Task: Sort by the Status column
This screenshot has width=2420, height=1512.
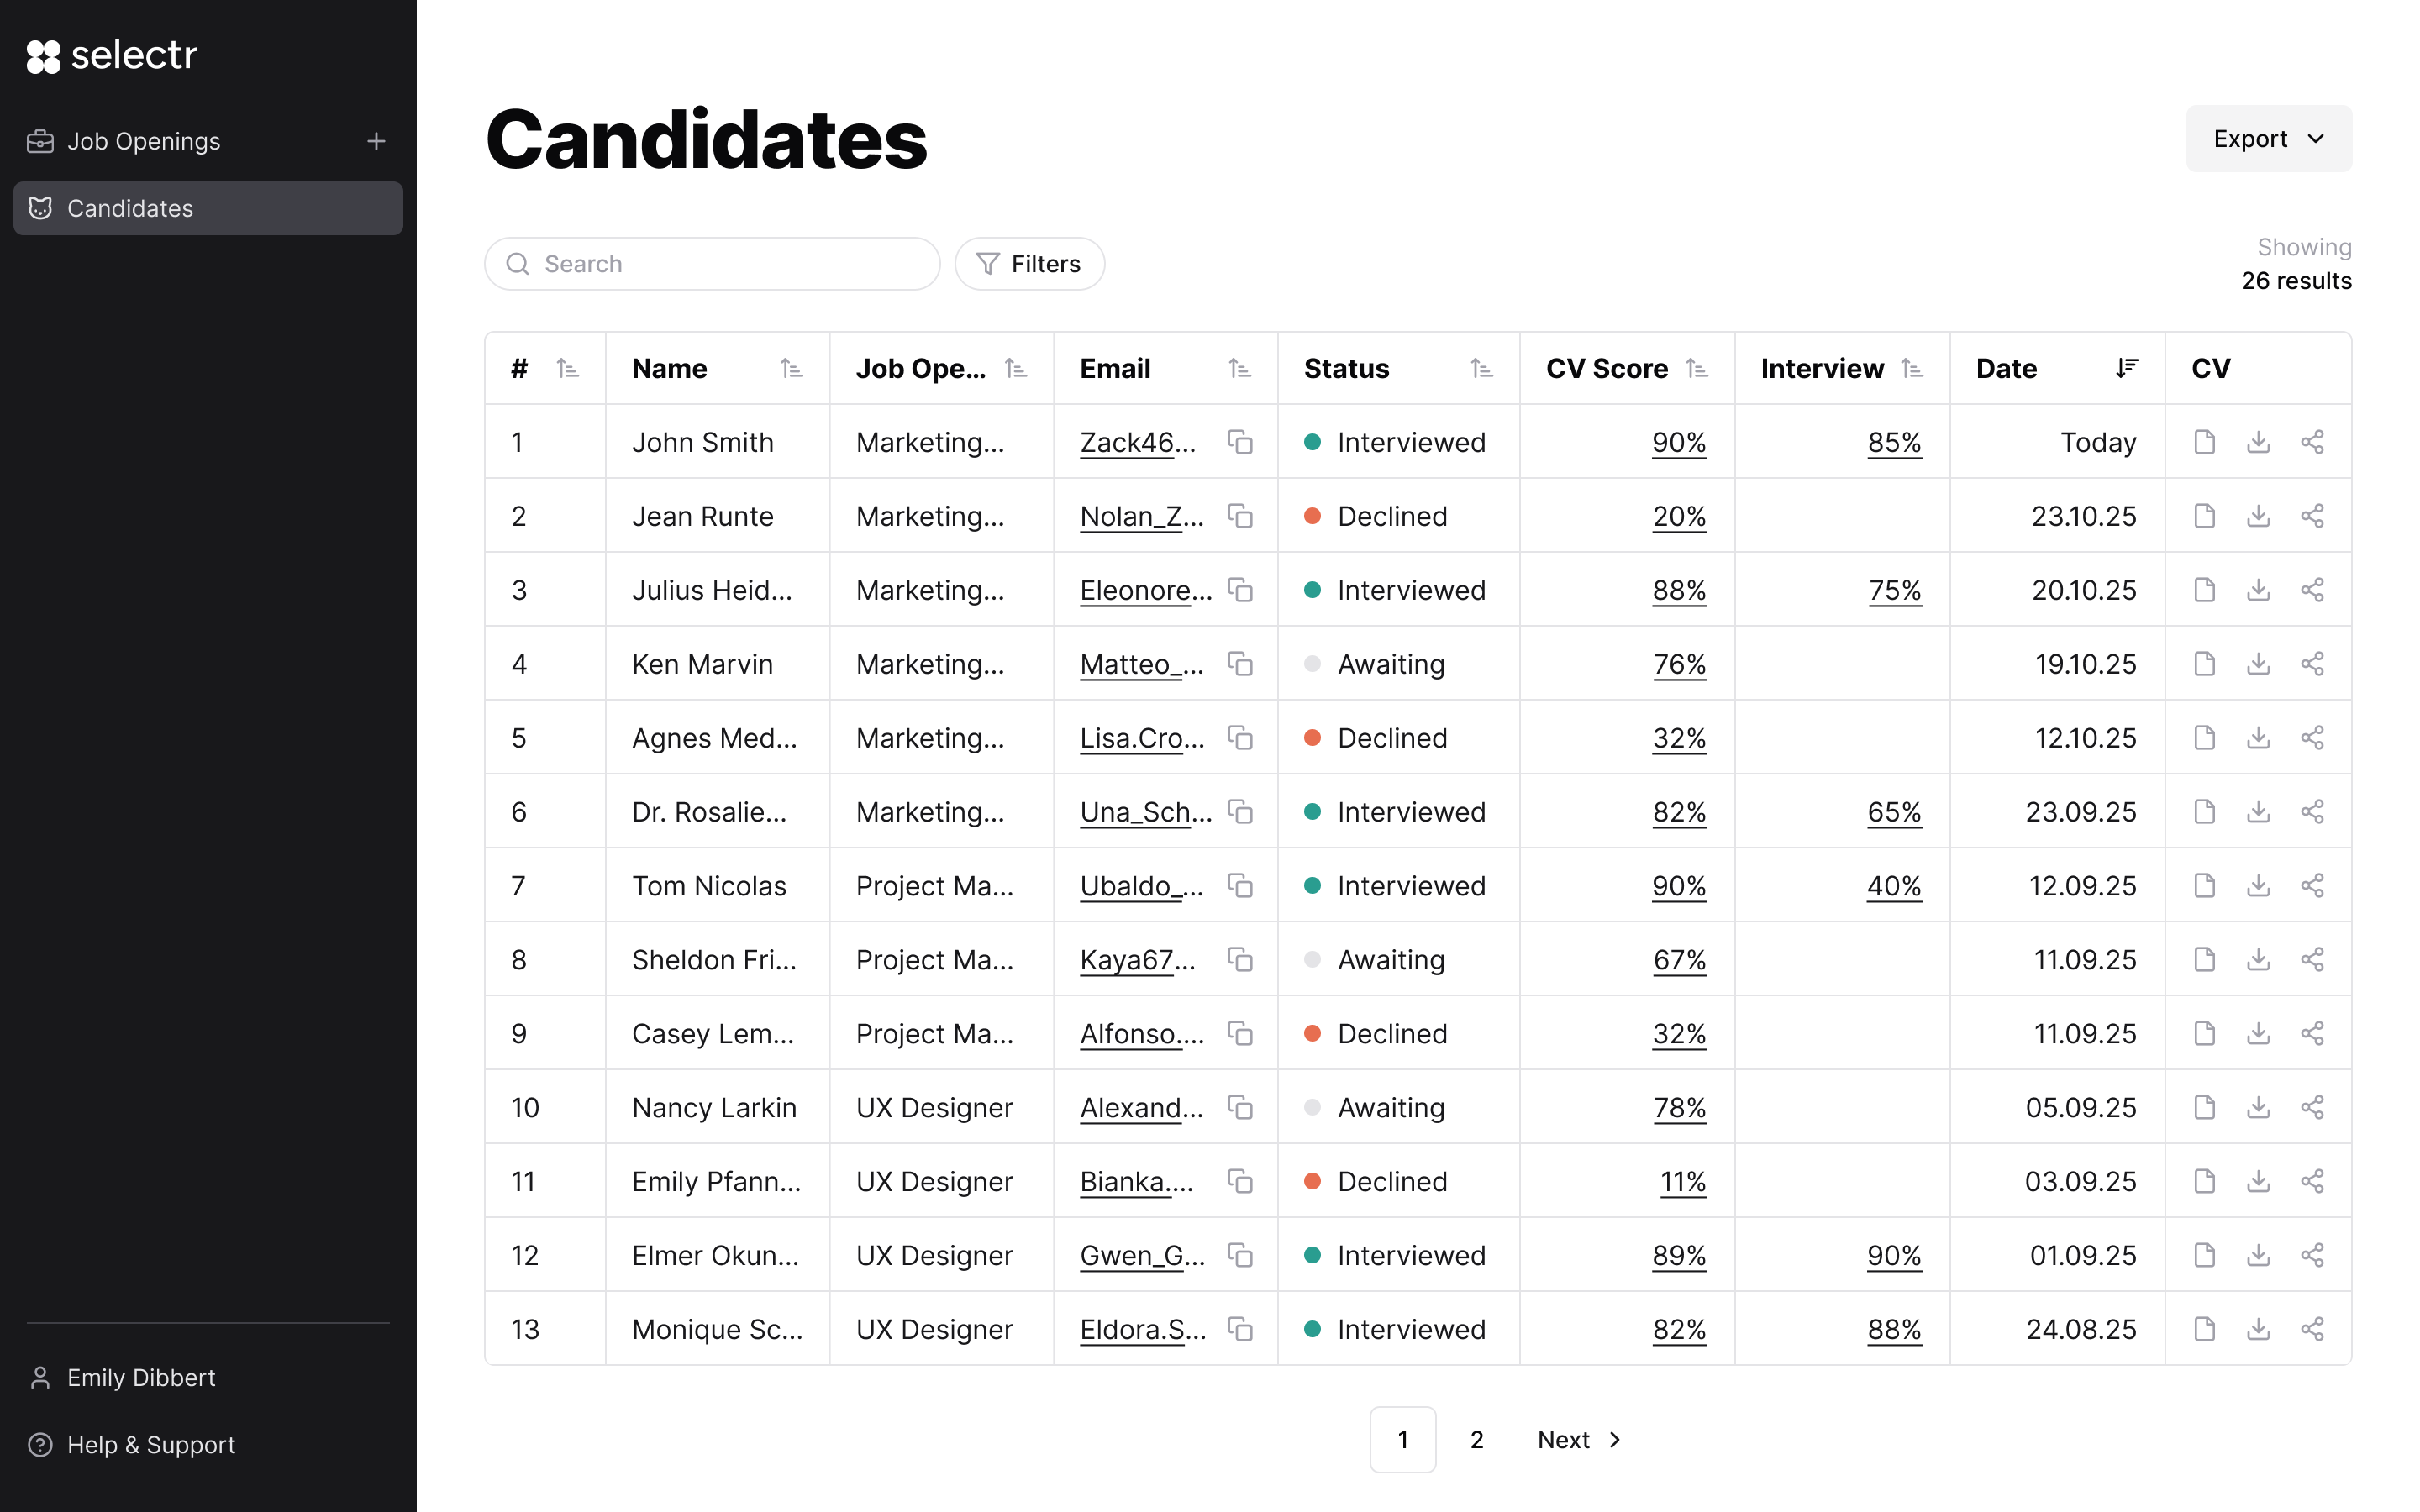Action: pyautogui.click(x=1481, y=369)
